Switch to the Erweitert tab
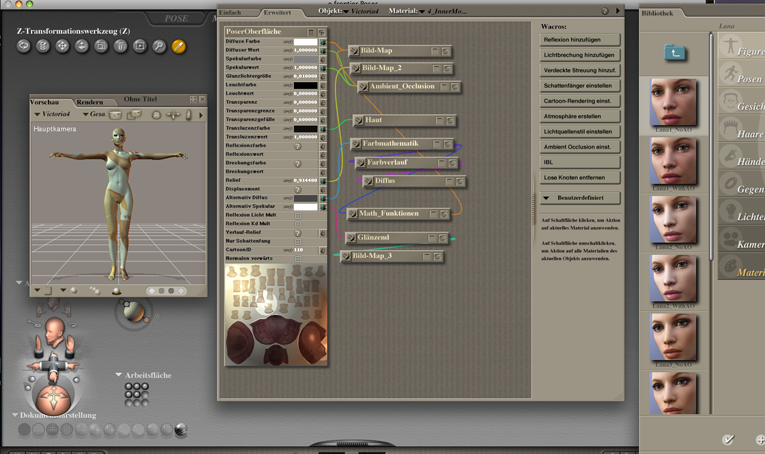 click(x=277, y=12)
